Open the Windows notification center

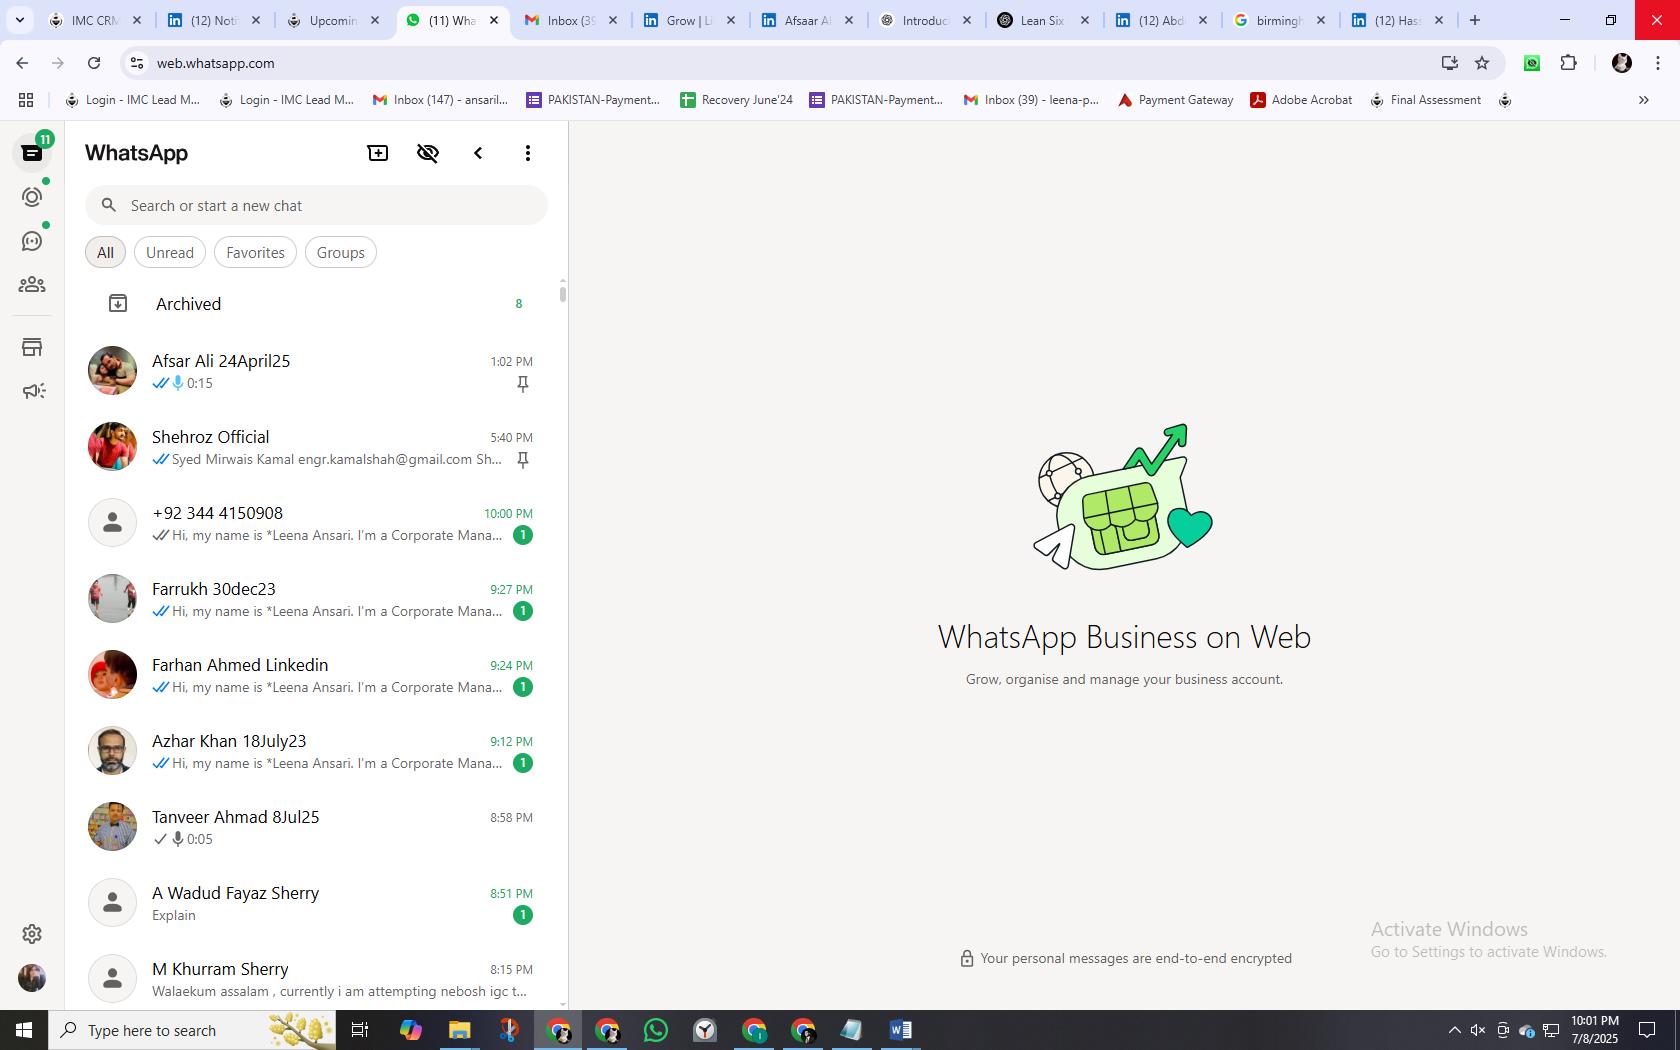pyautogui.click(x=1647, y=1030)
